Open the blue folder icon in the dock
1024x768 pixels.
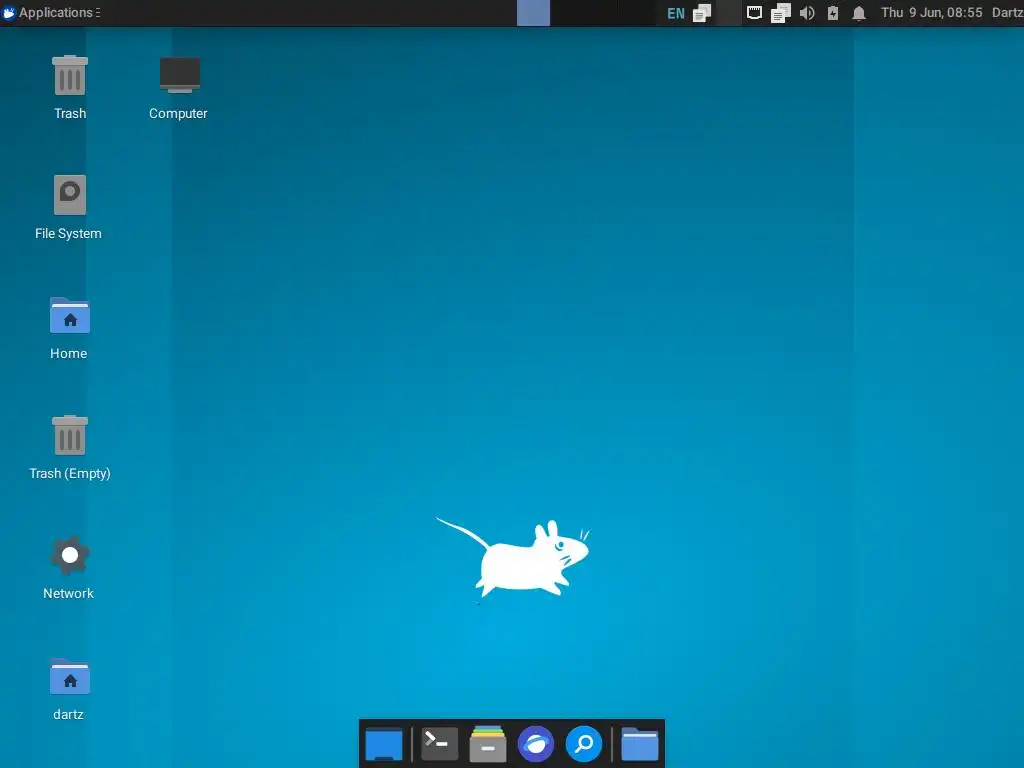(x=639, y=744)
